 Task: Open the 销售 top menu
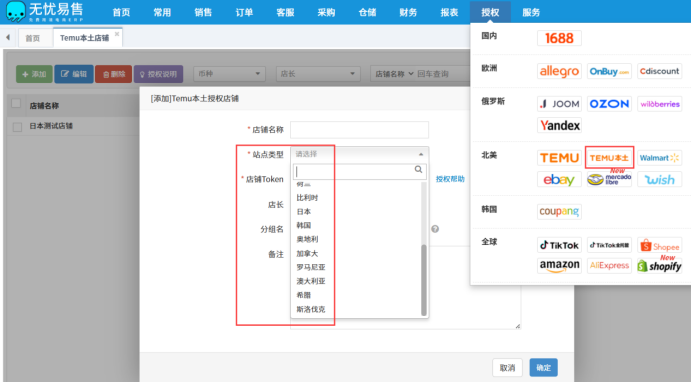(203, 12)
